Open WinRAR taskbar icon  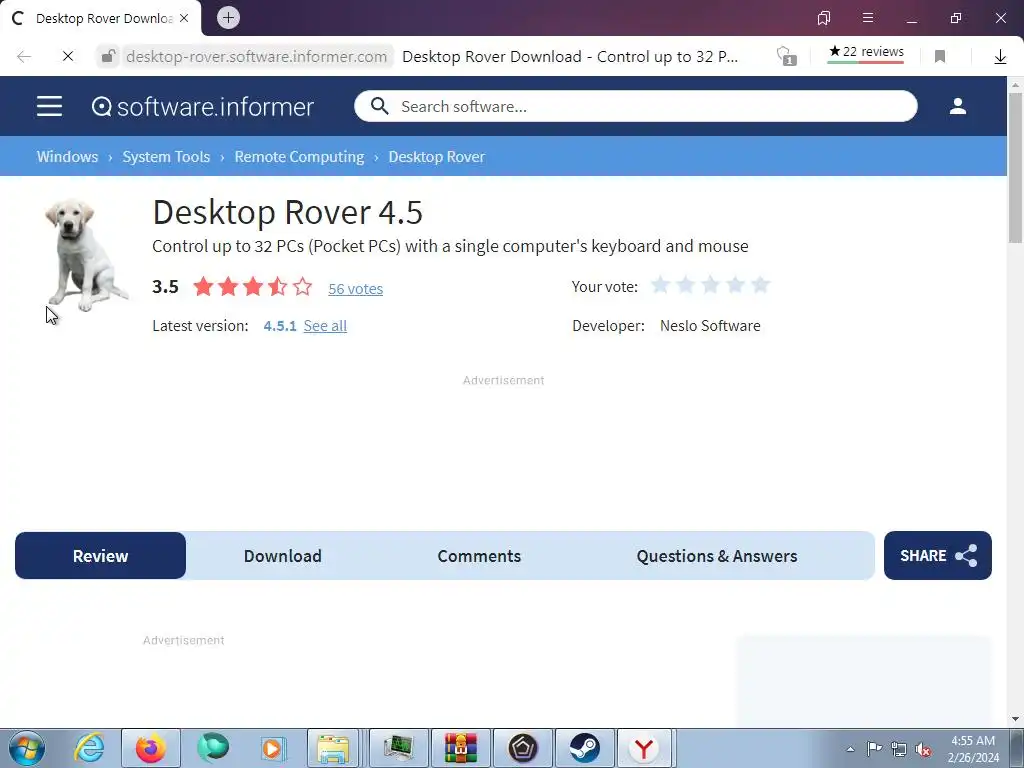(461, 748)
